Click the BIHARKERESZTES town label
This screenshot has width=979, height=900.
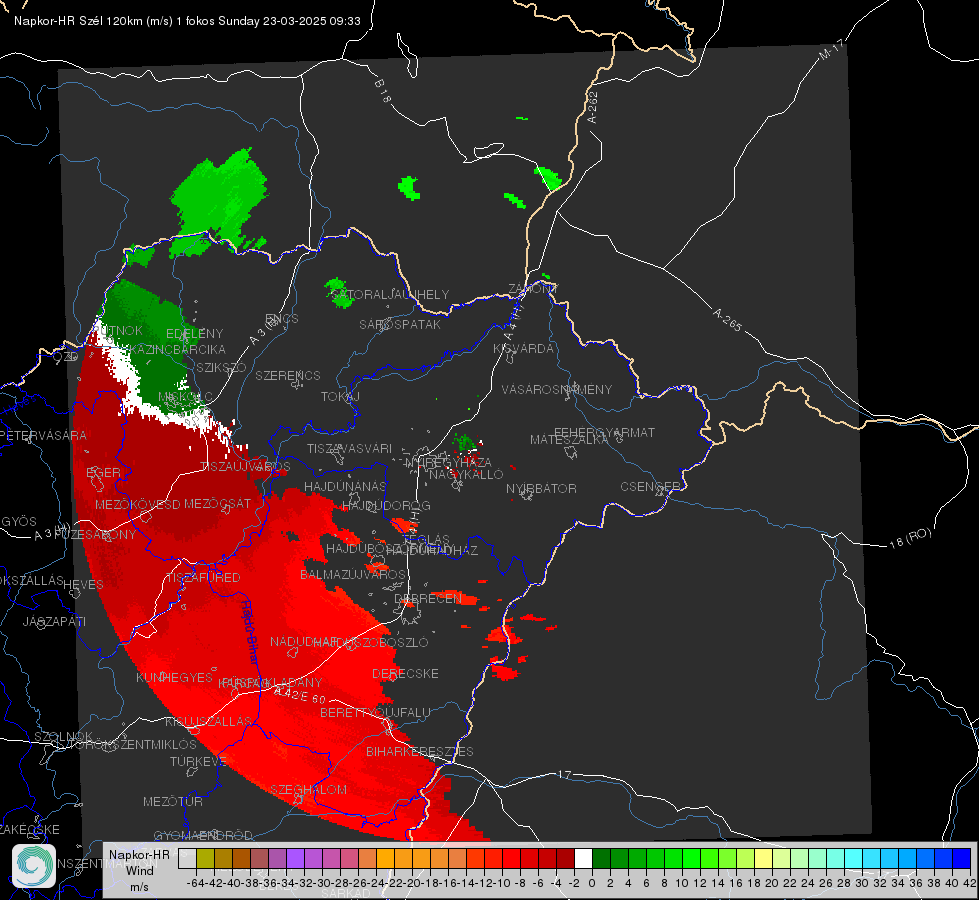point(420,751)
